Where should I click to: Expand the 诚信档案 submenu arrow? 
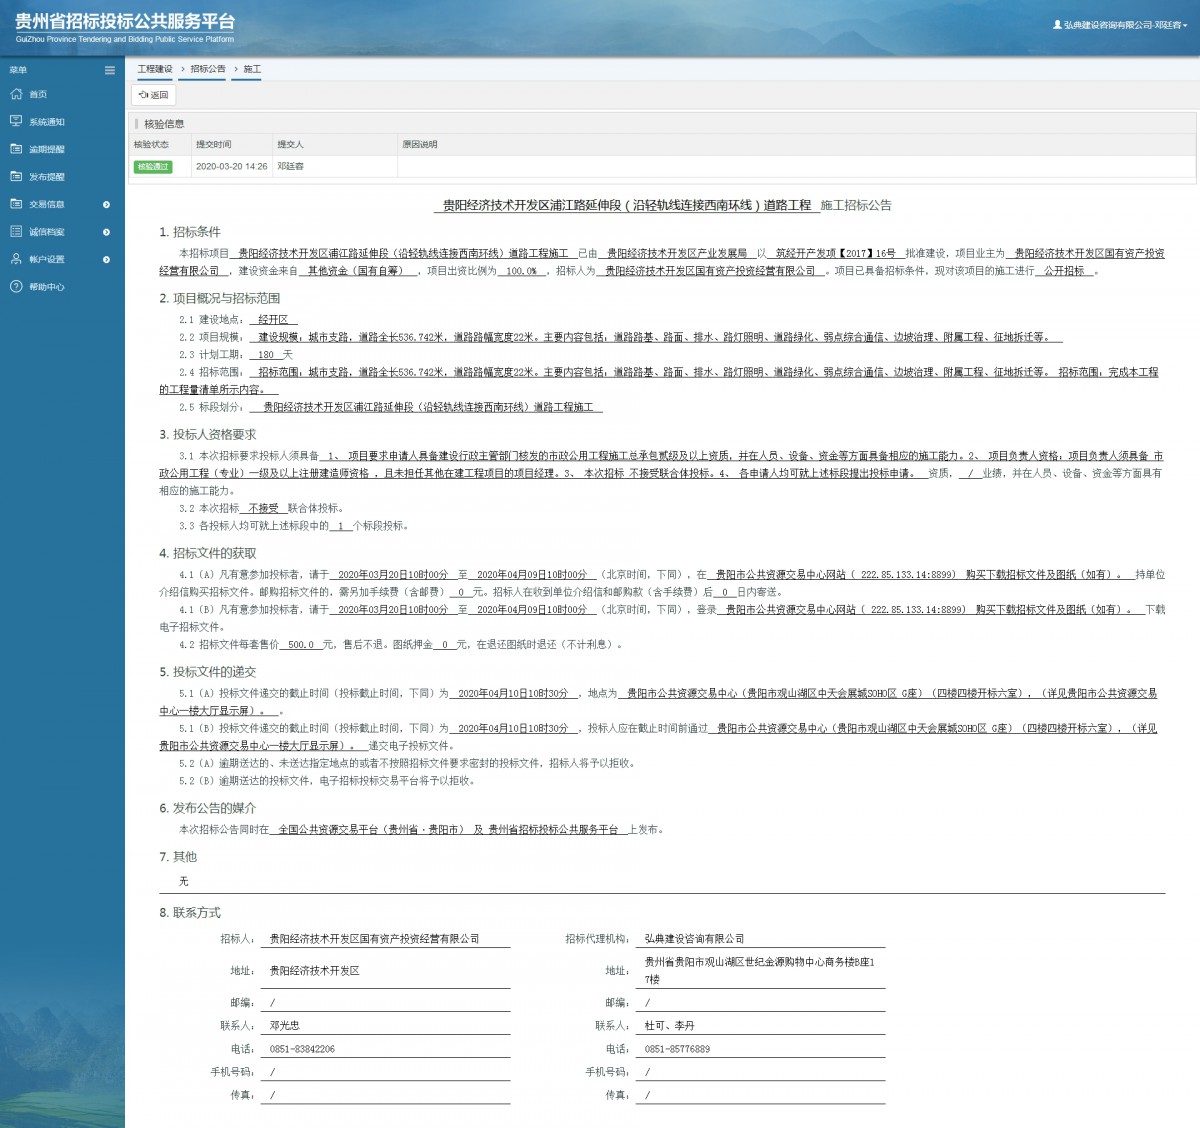107,232
